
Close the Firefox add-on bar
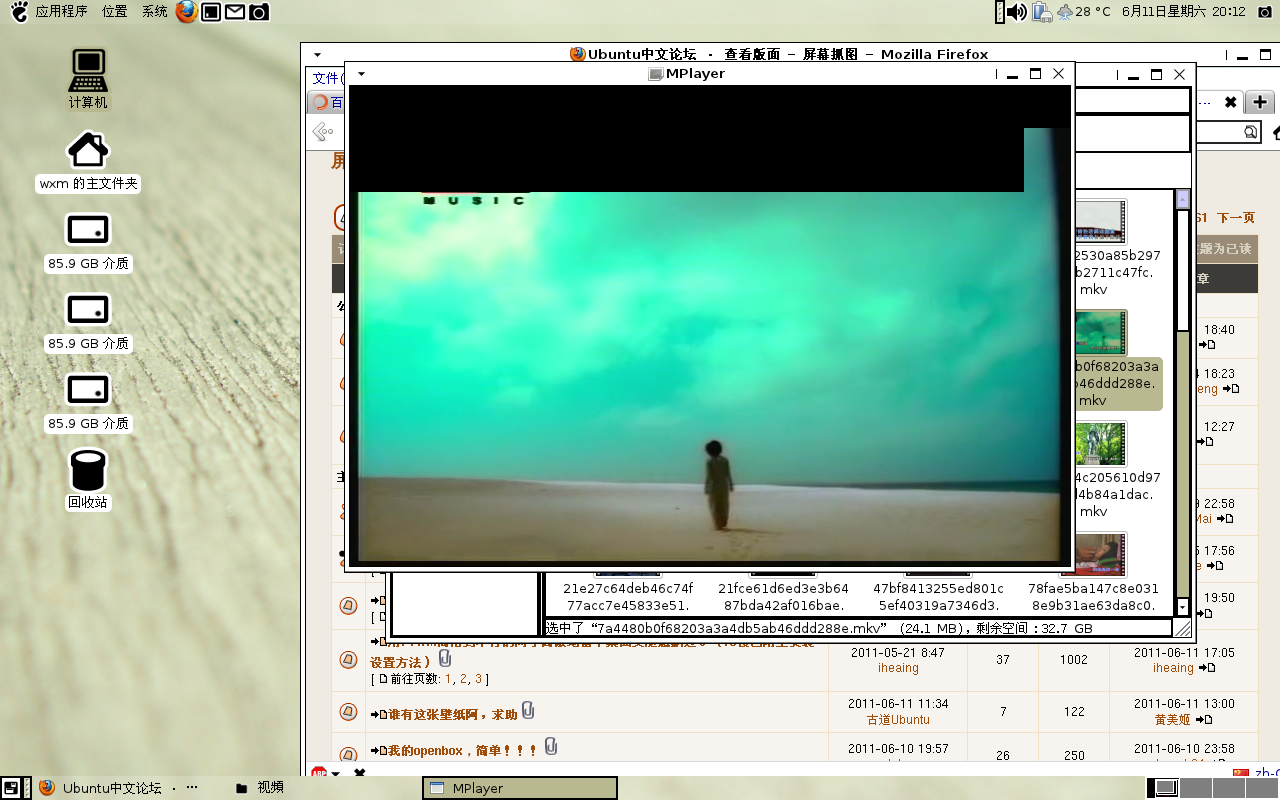pos(360,773)
